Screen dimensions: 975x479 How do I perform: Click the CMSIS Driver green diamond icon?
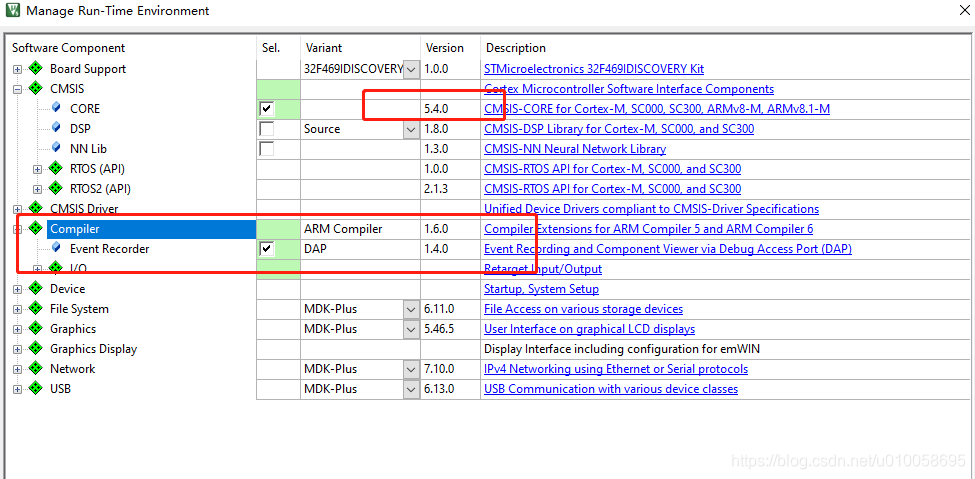pos(35,208)
